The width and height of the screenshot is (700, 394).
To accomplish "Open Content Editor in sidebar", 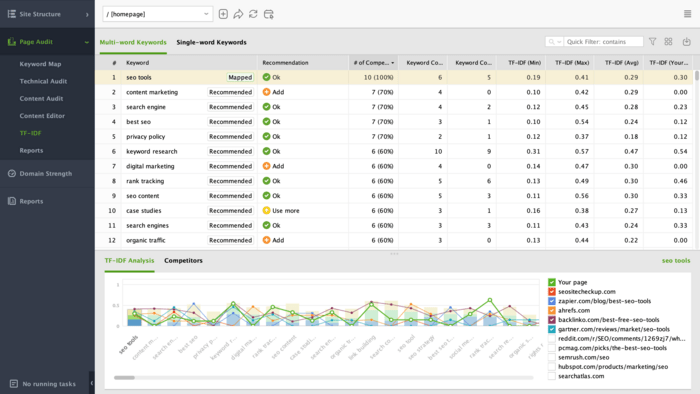I will coord(42,116).
